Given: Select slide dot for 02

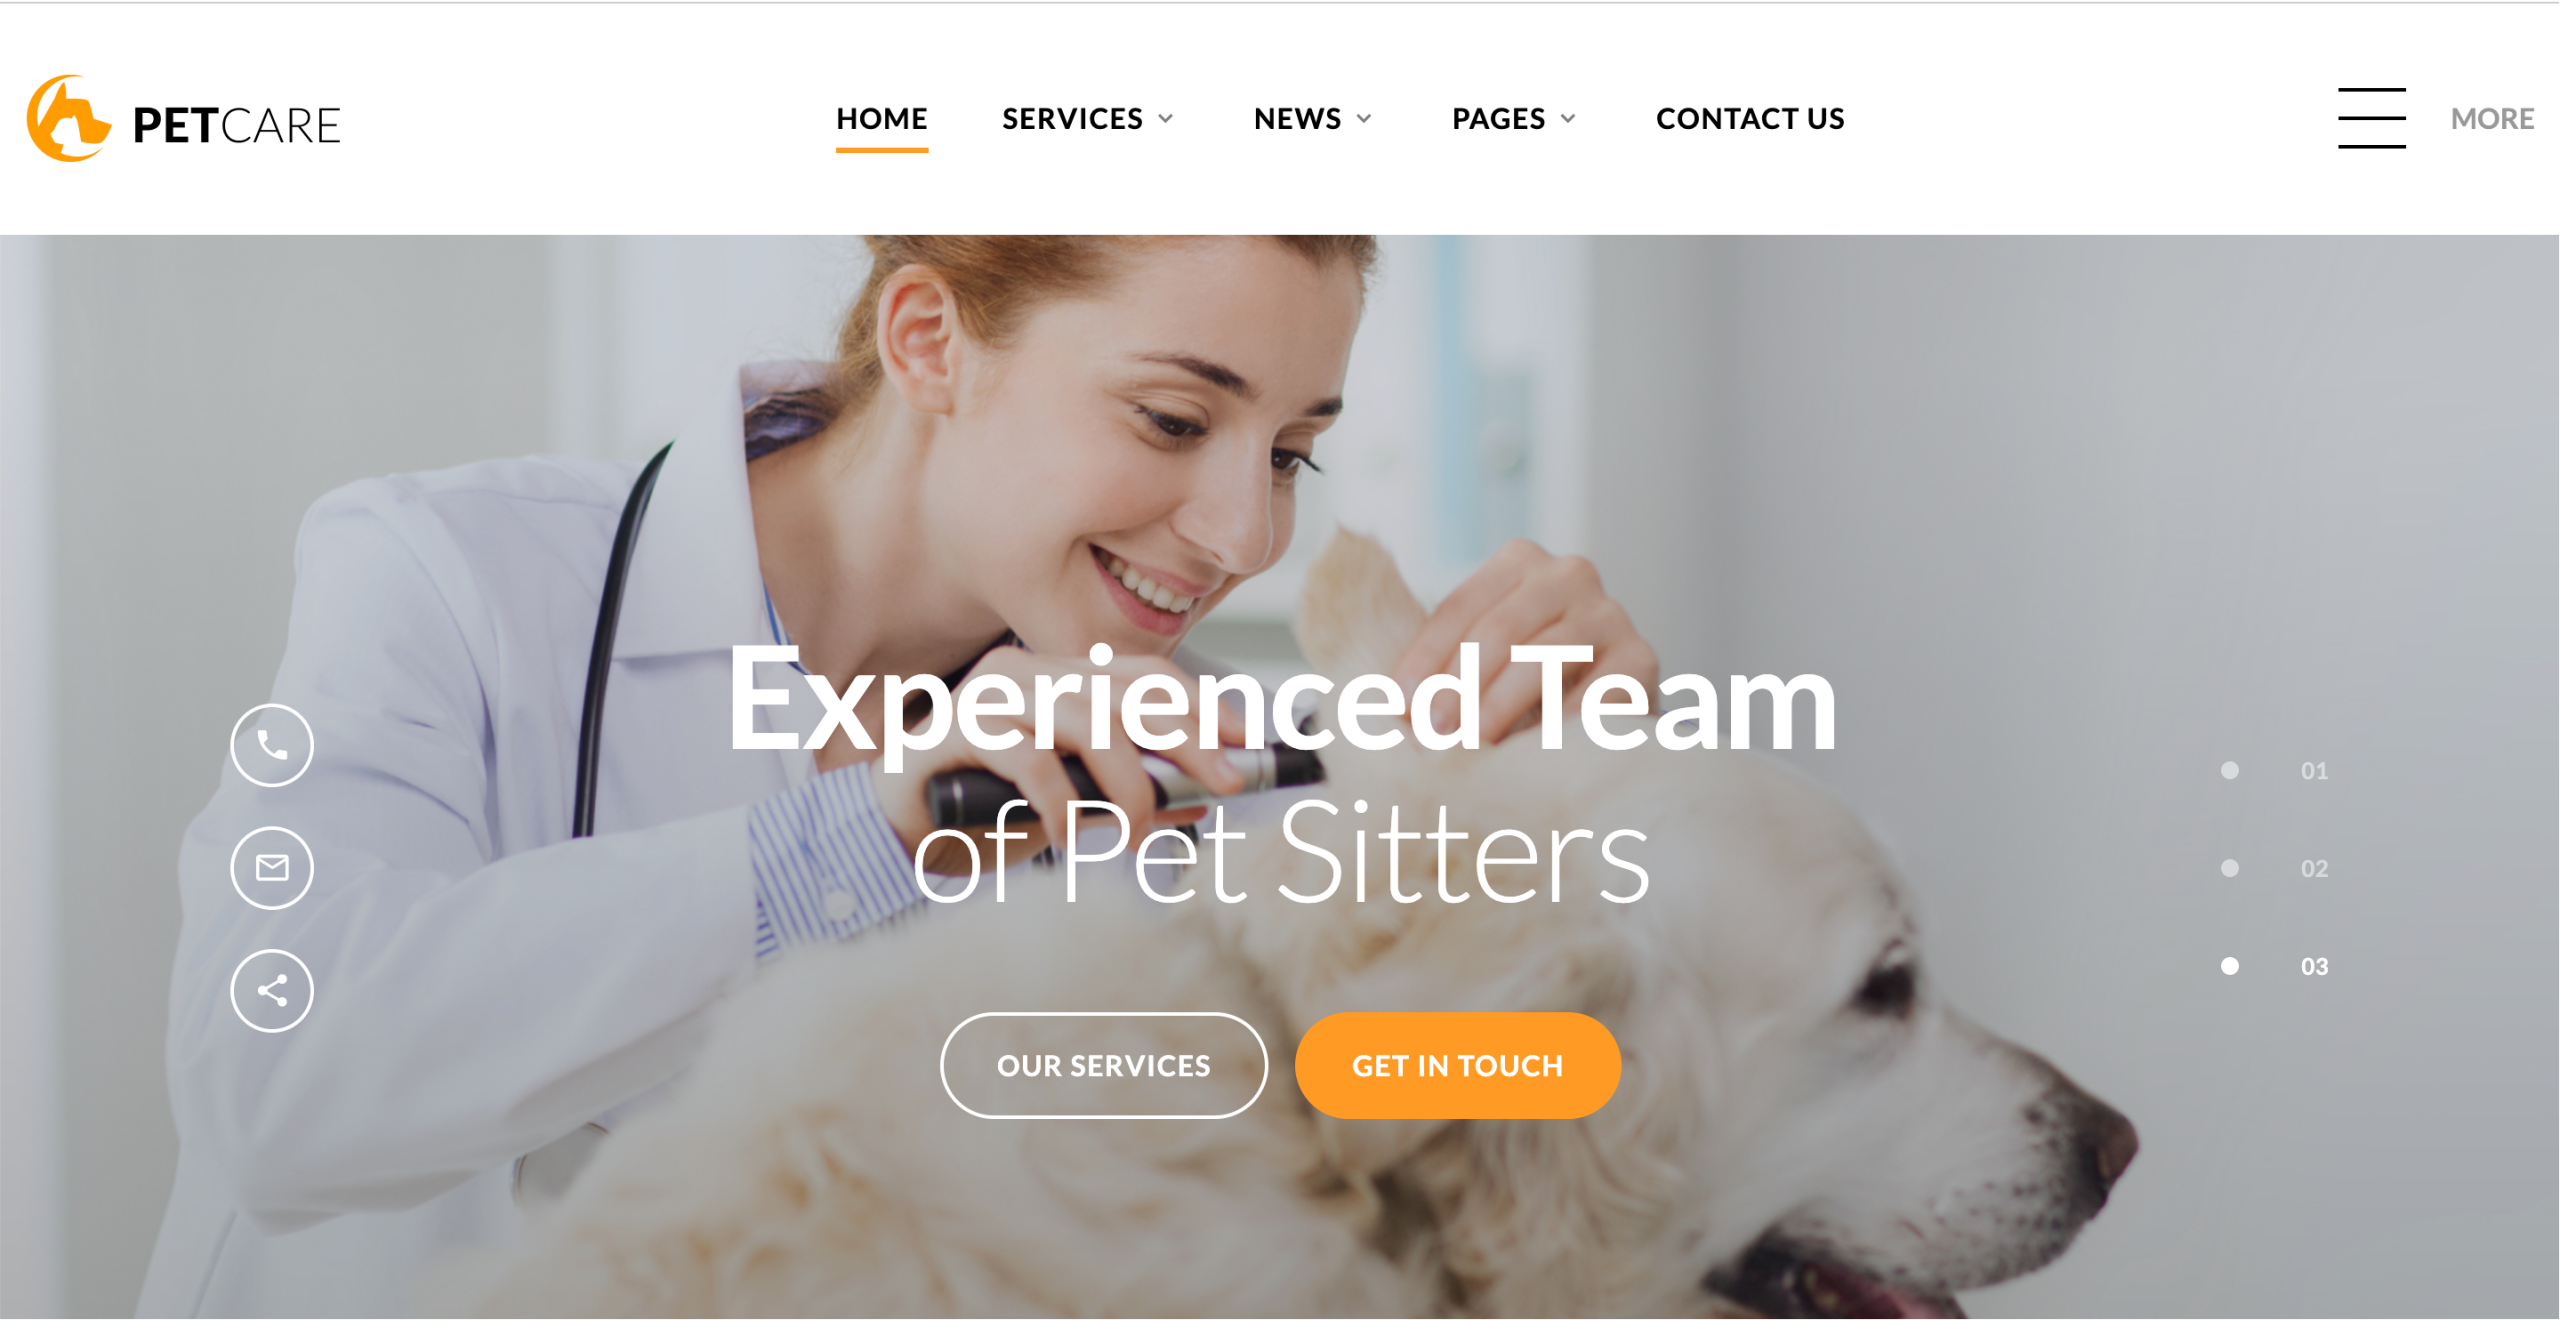Looking at the screenshot, I should 2229,868.
